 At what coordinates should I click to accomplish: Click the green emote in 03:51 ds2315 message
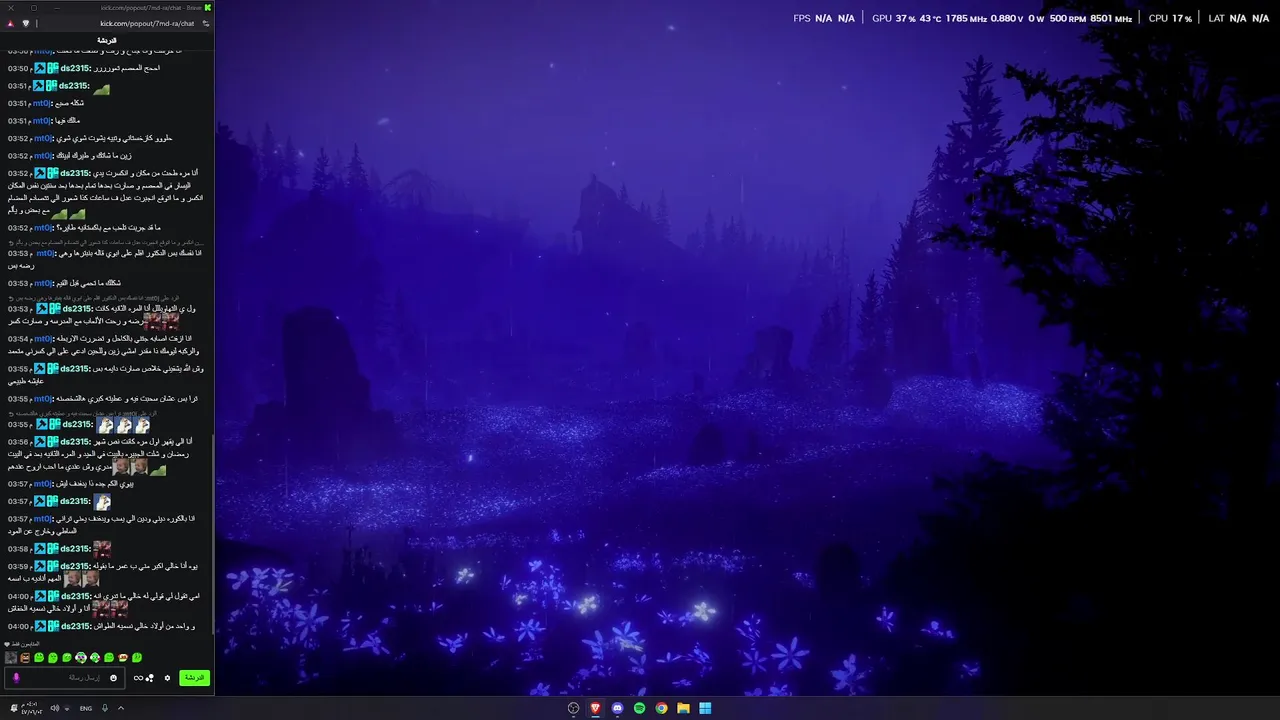[x=101, y=88]
